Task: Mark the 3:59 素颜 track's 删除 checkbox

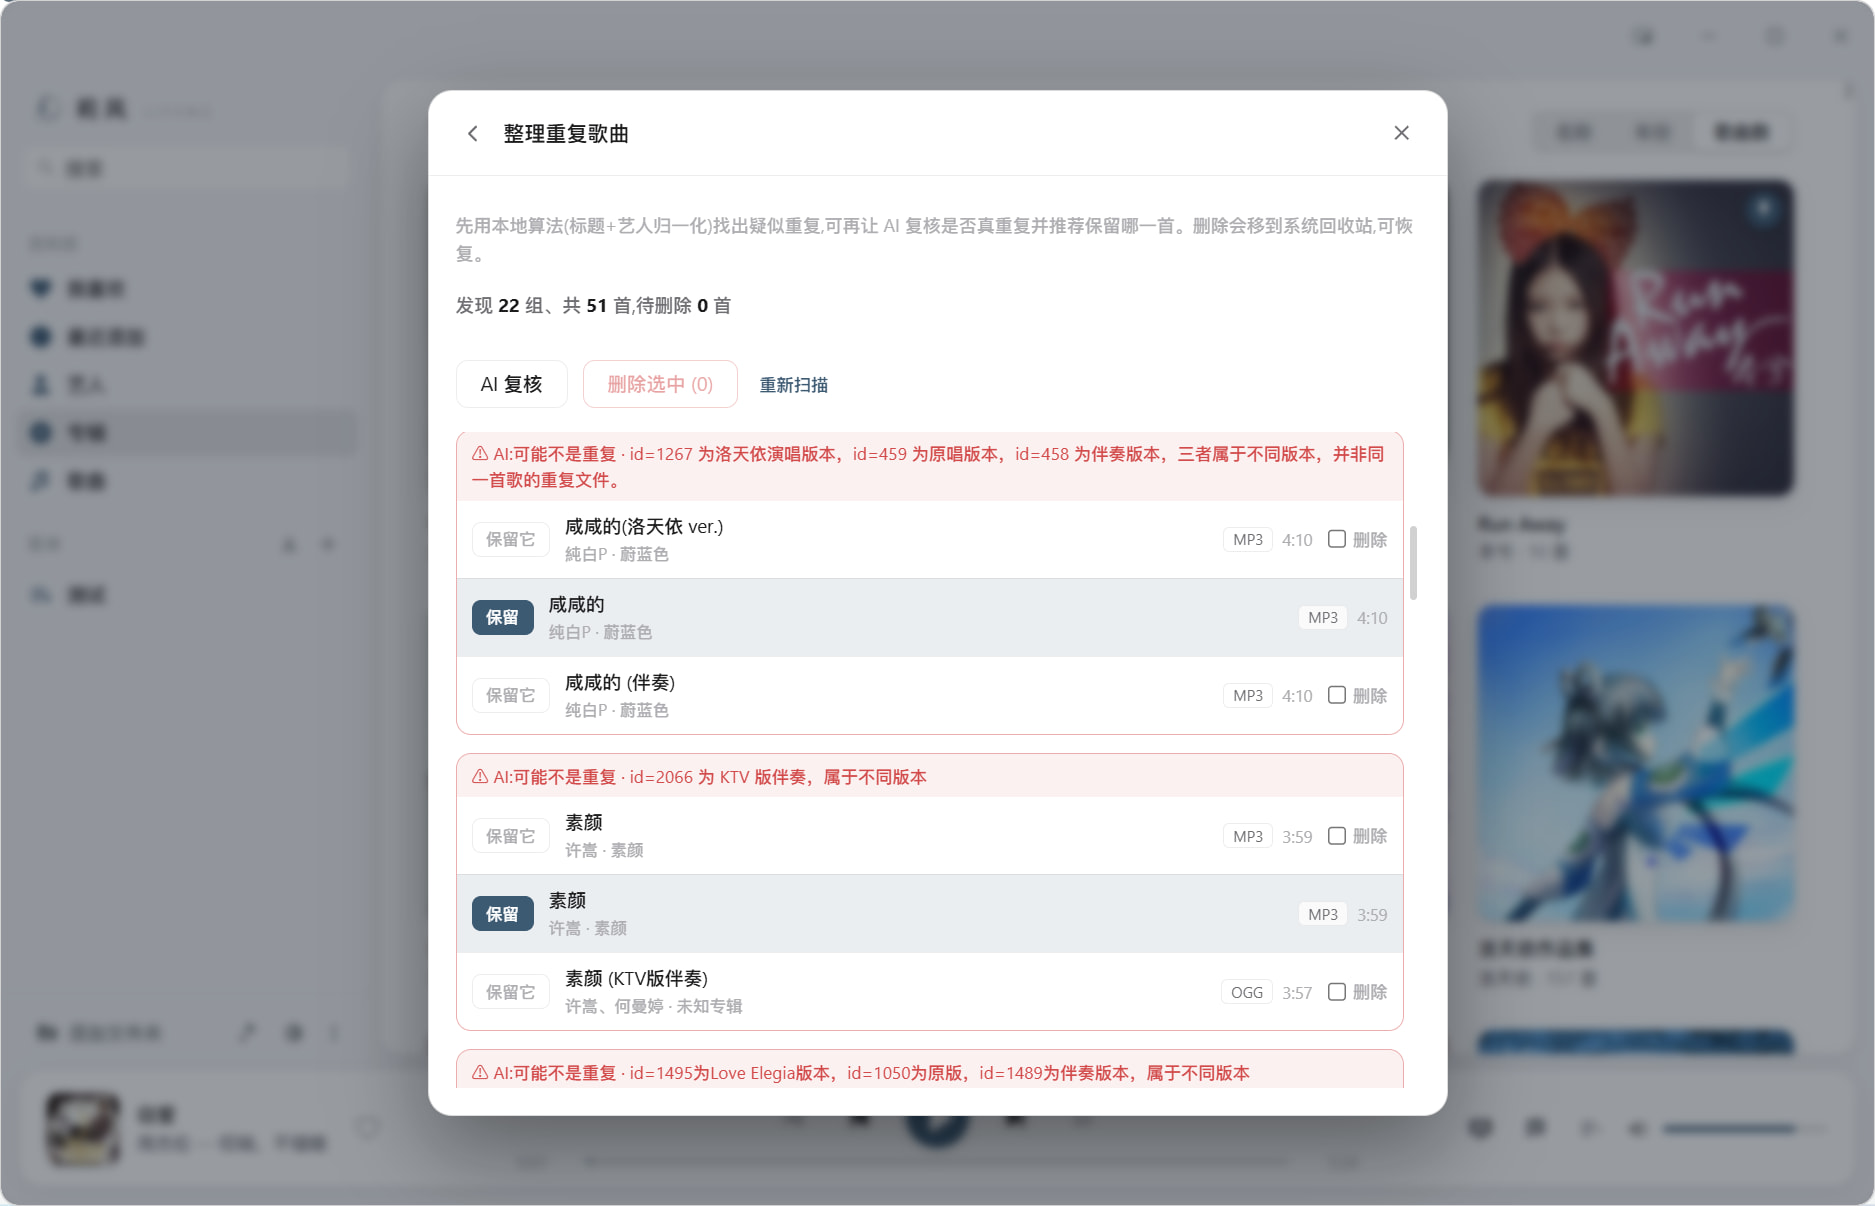Action: click(1337, 836)
